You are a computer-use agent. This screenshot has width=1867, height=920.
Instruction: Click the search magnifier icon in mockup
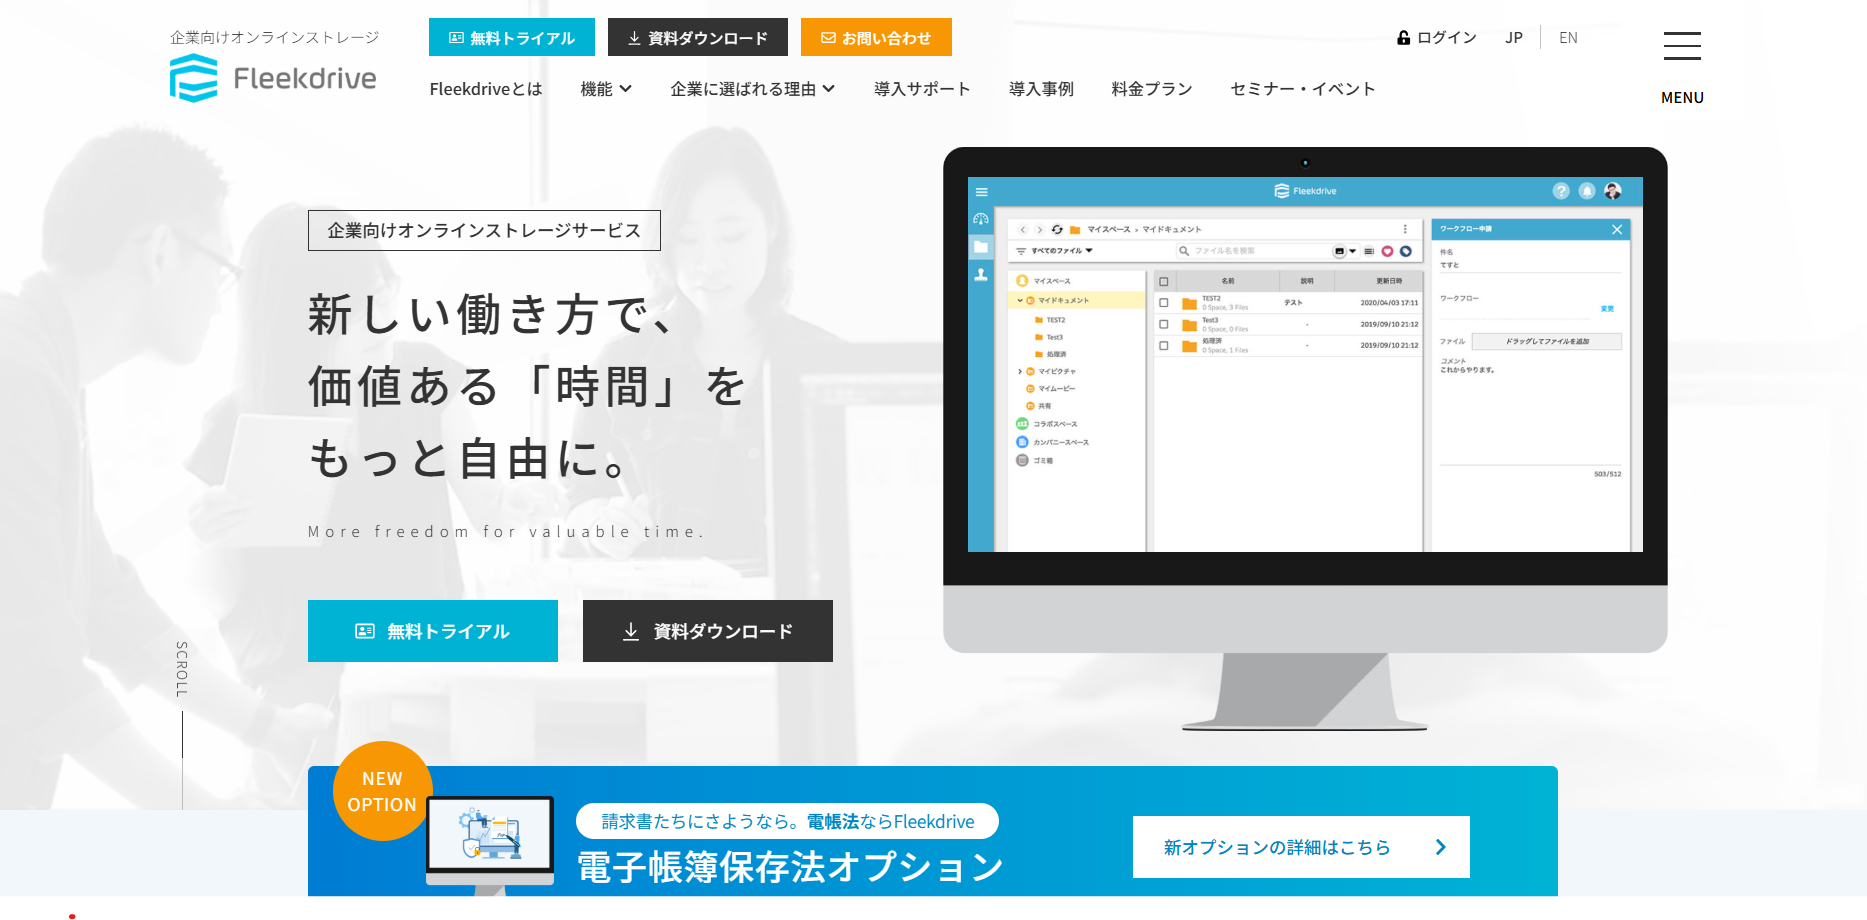click(1184, 251)
